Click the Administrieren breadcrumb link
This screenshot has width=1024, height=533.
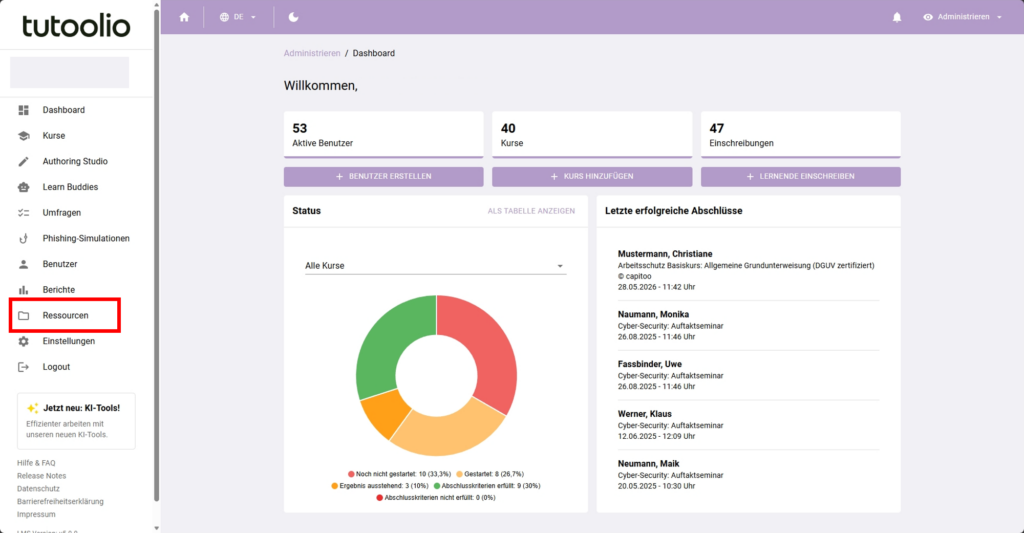312,54
